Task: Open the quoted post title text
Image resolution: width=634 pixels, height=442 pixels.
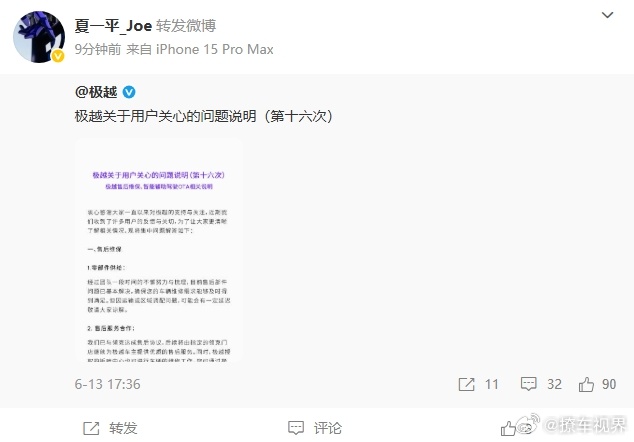Action: click(x=204, y=116)
